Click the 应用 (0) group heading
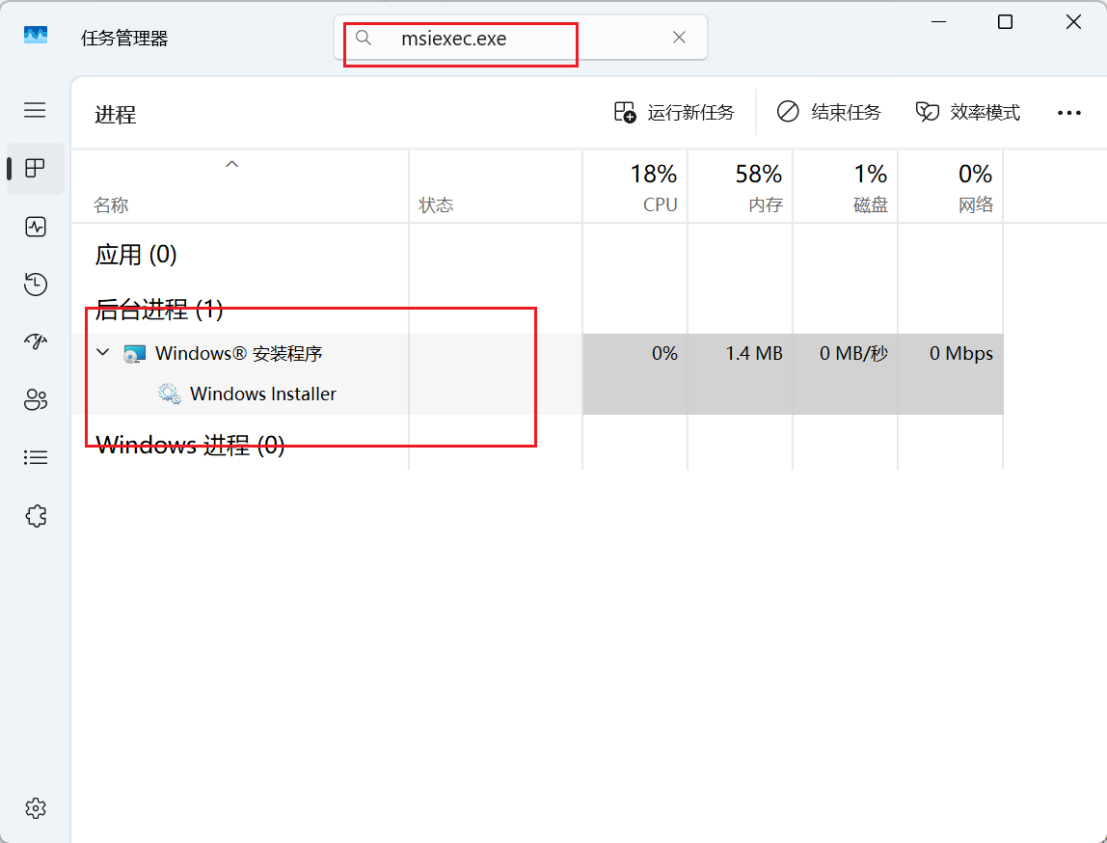The height and width of the screenshot is (843, 1107). (136, 255)
